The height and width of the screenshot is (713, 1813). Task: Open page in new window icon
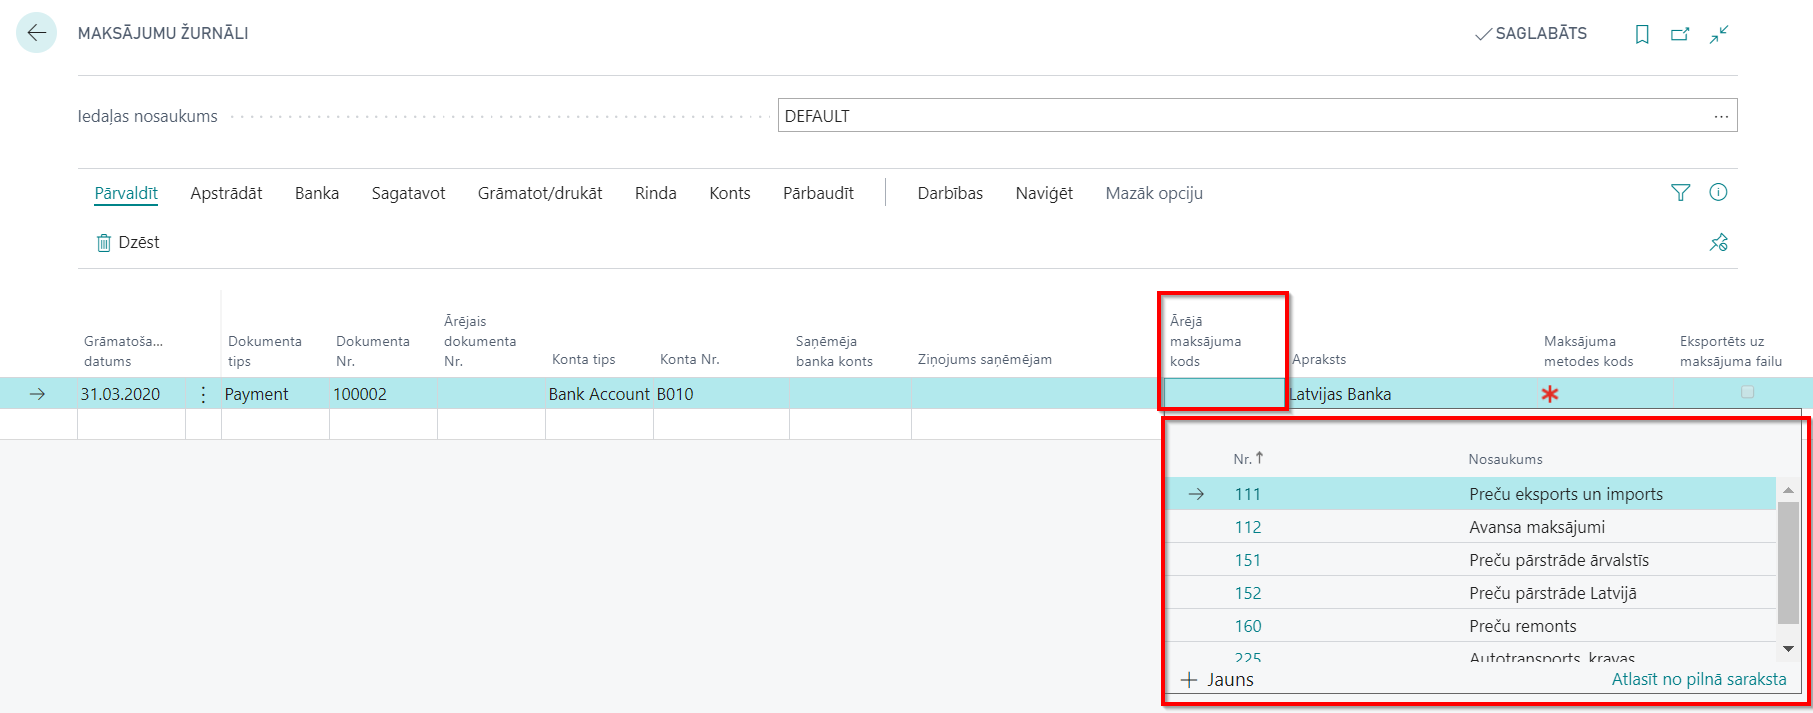pyautogui.click(x=1680, y=34)
